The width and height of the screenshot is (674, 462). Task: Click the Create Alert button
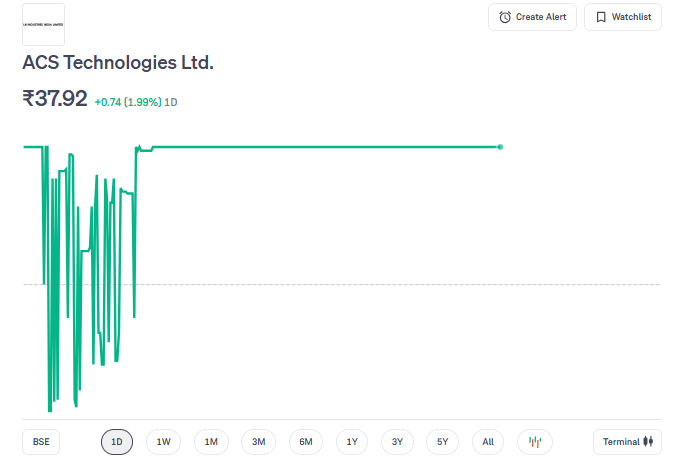pos(532,17)
